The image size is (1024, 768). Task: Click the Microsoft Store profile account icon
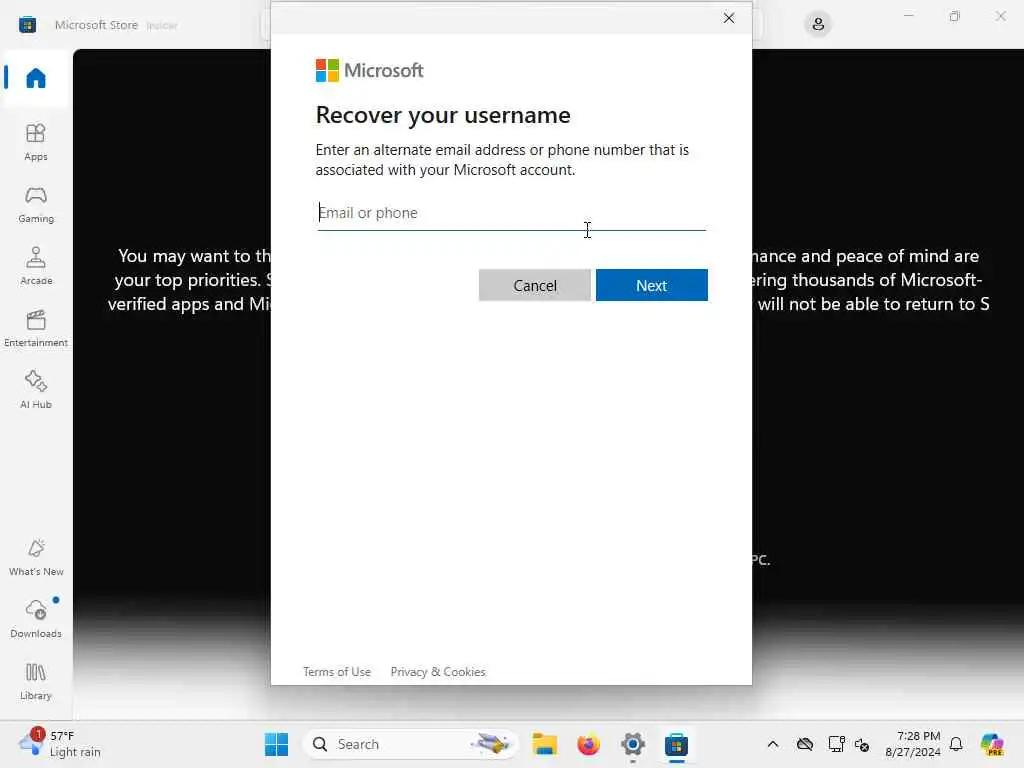coord(818,25)
